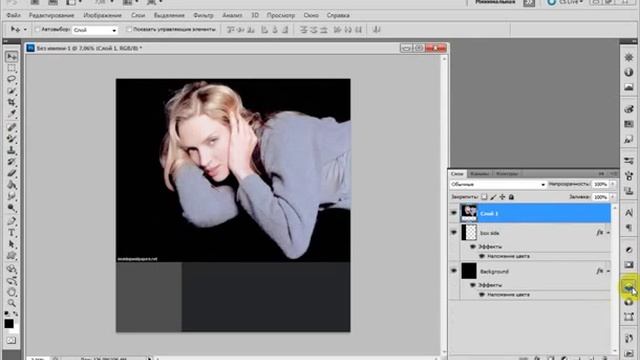Select the Quick Selection tool

click(11, 91)
